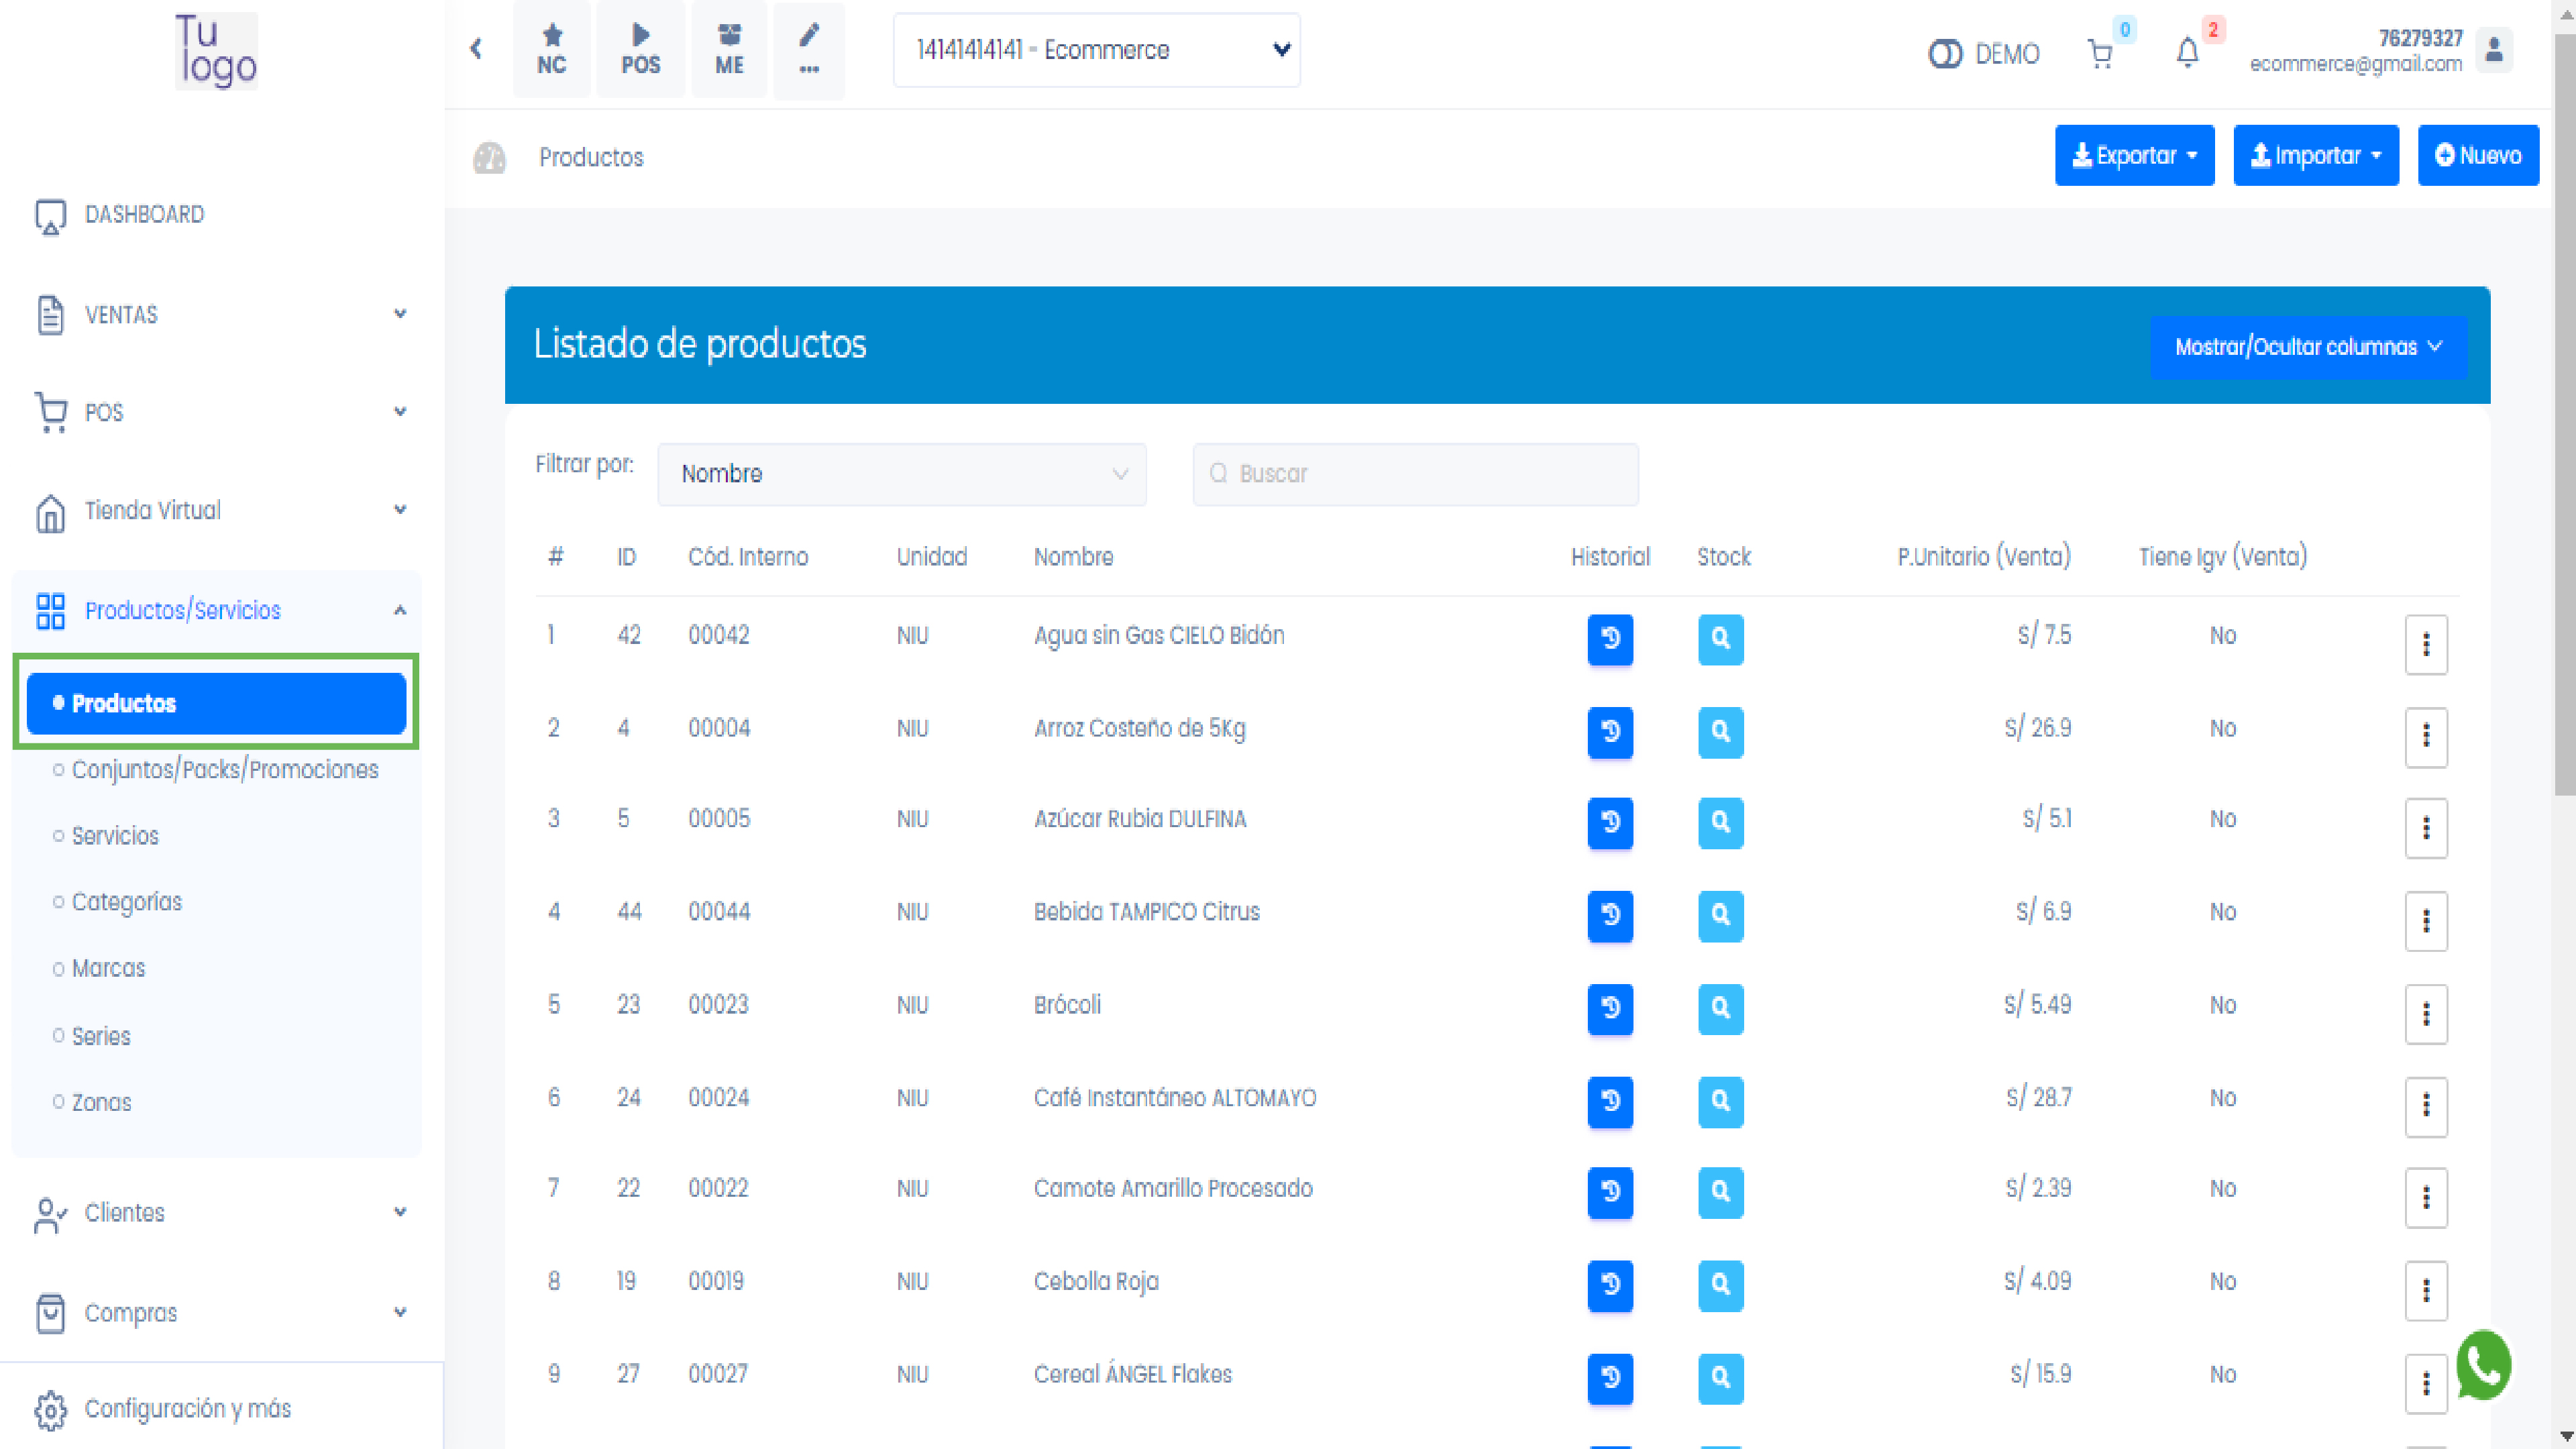Open the POS play shortcut
2576x1449 pixels.
(640, 49)
